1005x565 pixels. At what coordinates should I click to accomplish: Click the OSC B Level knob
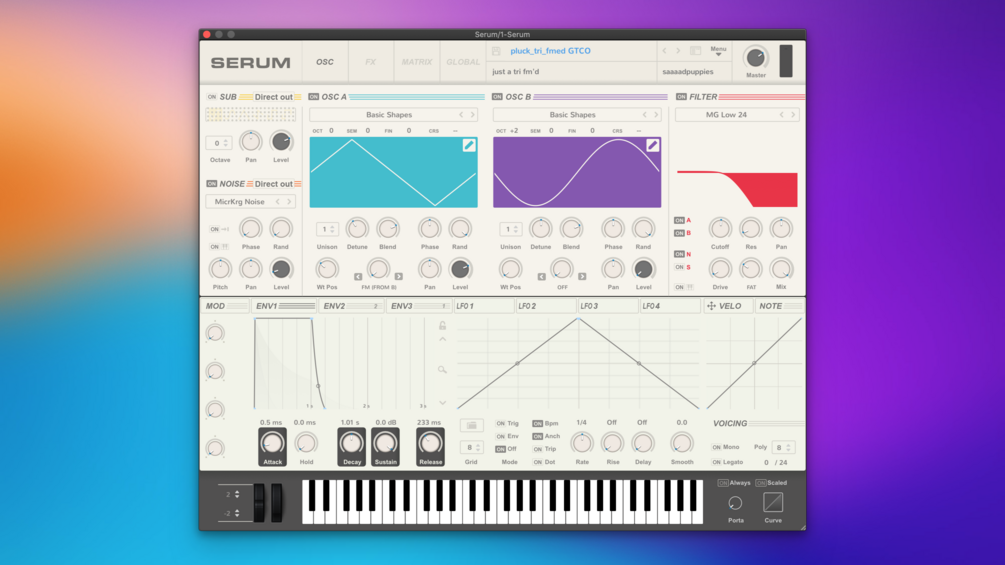coord(644,269)
